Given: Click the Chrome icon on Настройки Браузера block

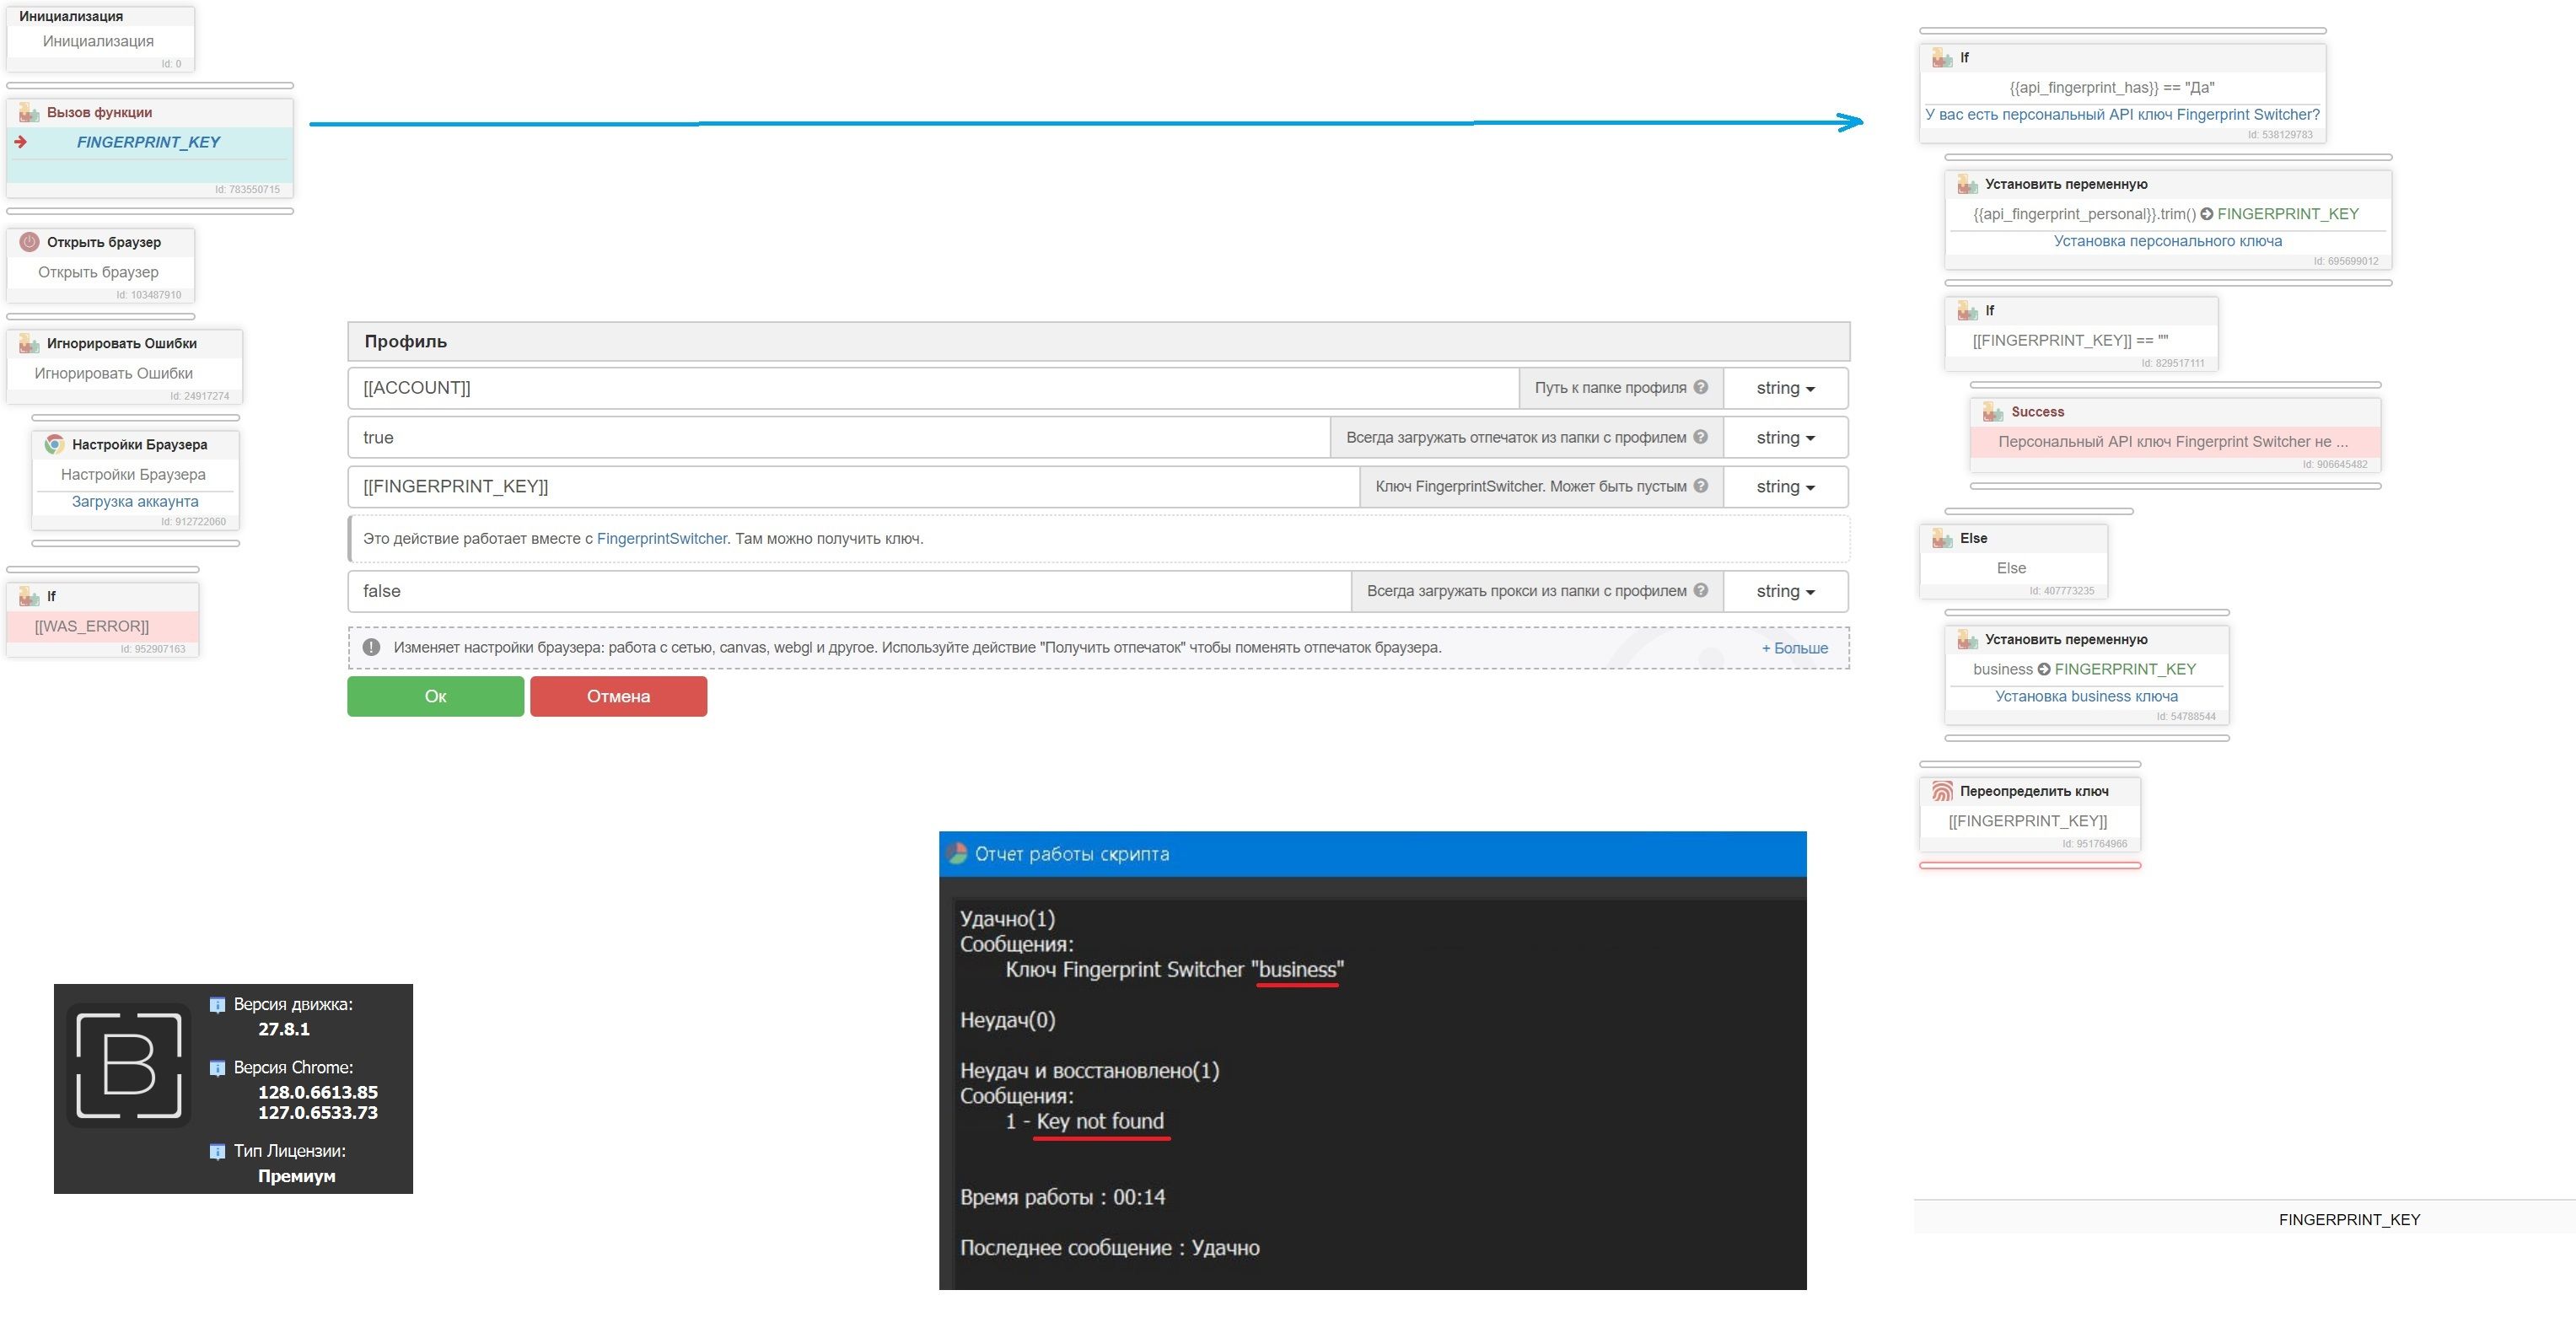Looking at the screenshot, I should [55, 444].
